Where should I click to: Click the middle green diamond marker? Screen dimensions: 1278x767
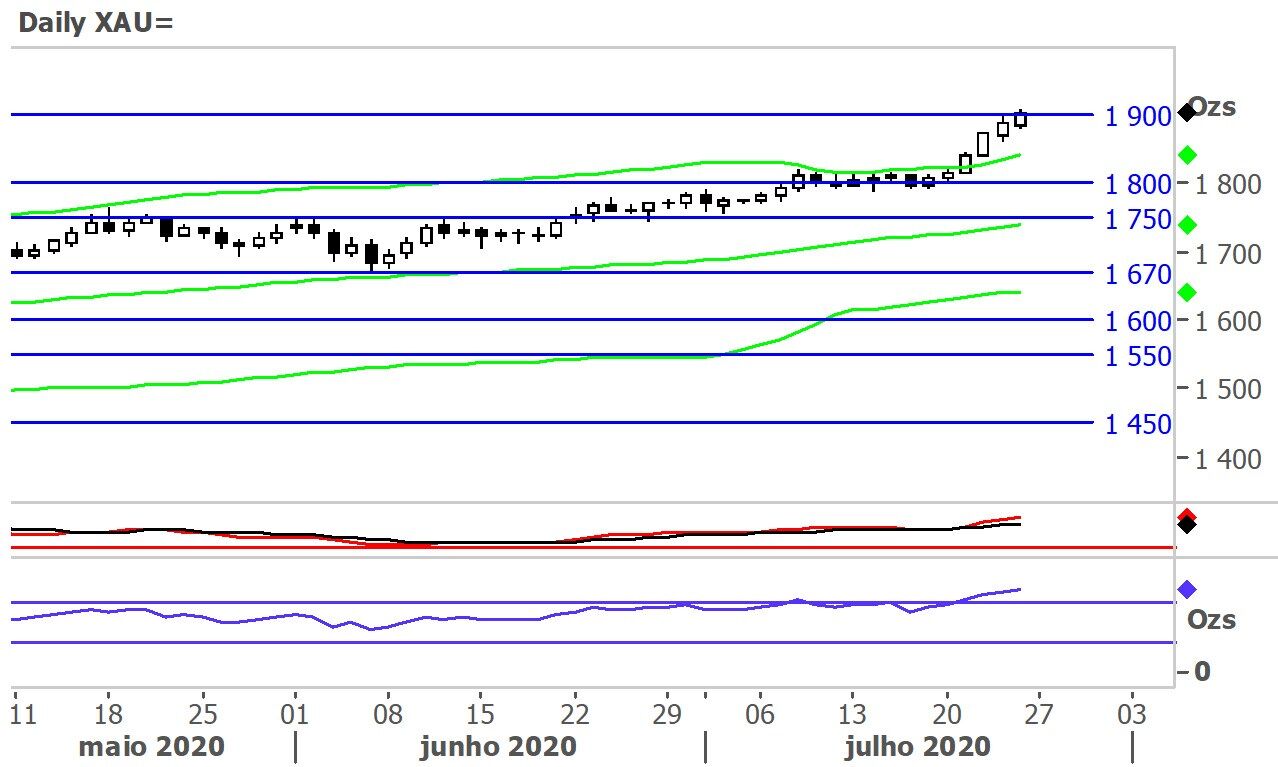coord(1188,224)
